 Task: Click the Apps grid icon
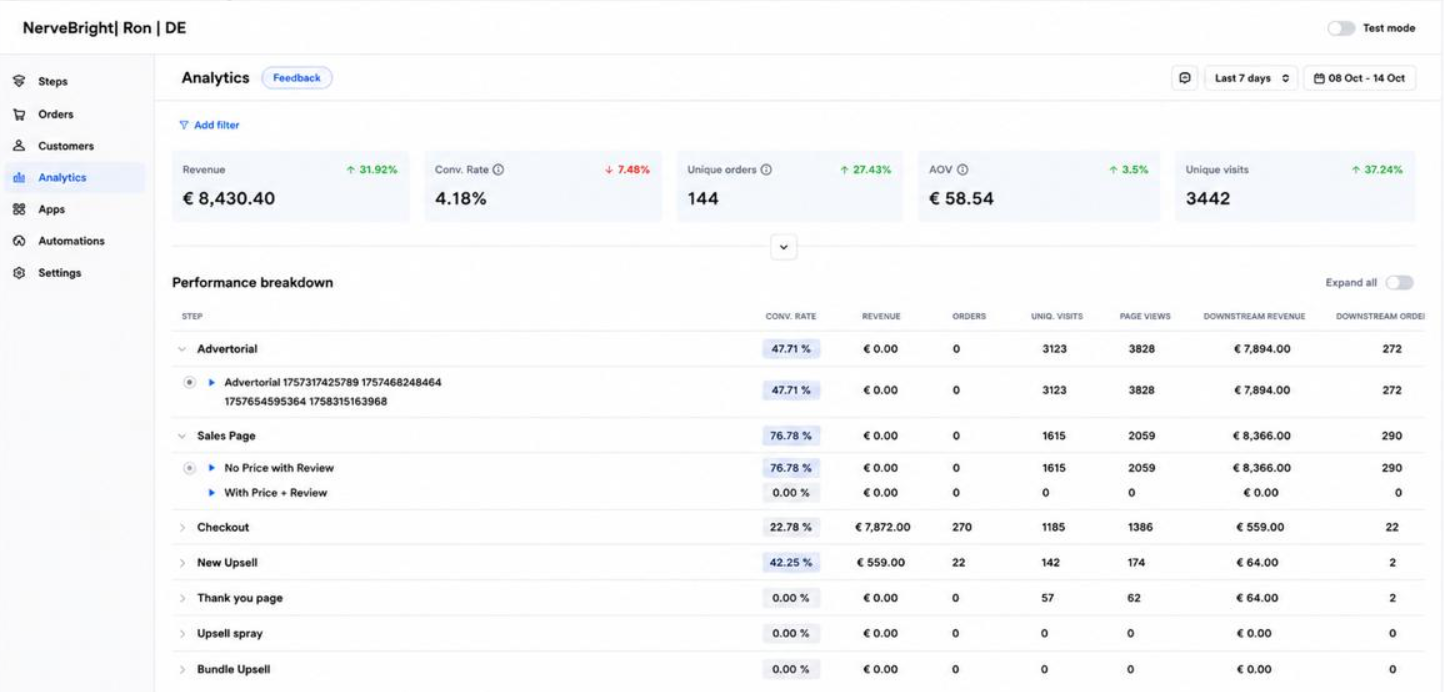18,210
